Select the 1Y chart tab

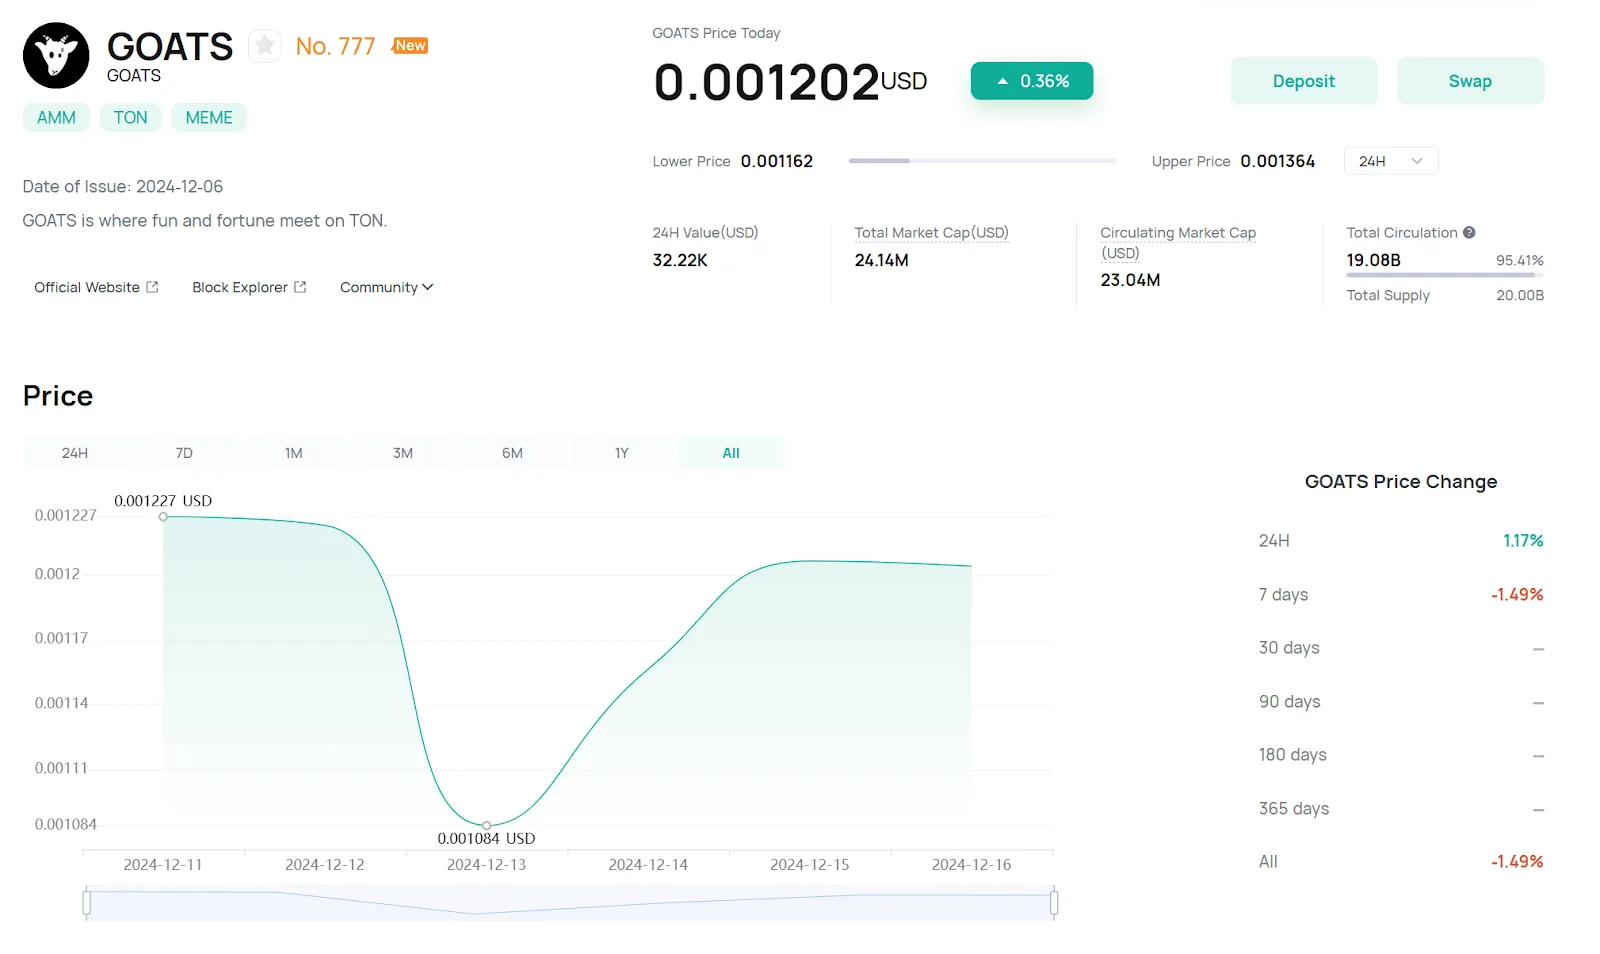pos(622,453)
